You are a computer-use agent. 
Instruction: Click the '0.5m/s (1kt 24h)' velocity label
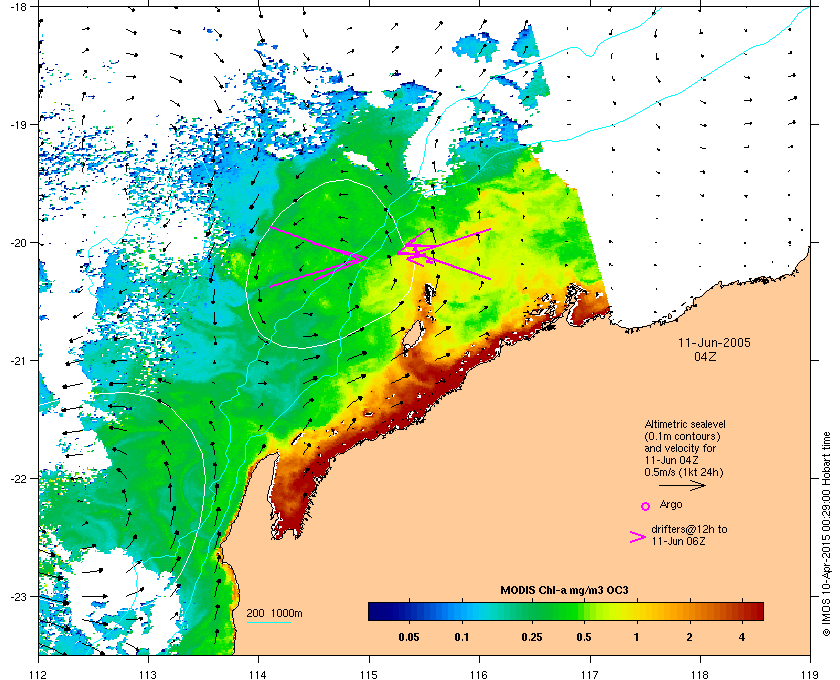pos(684,473)
